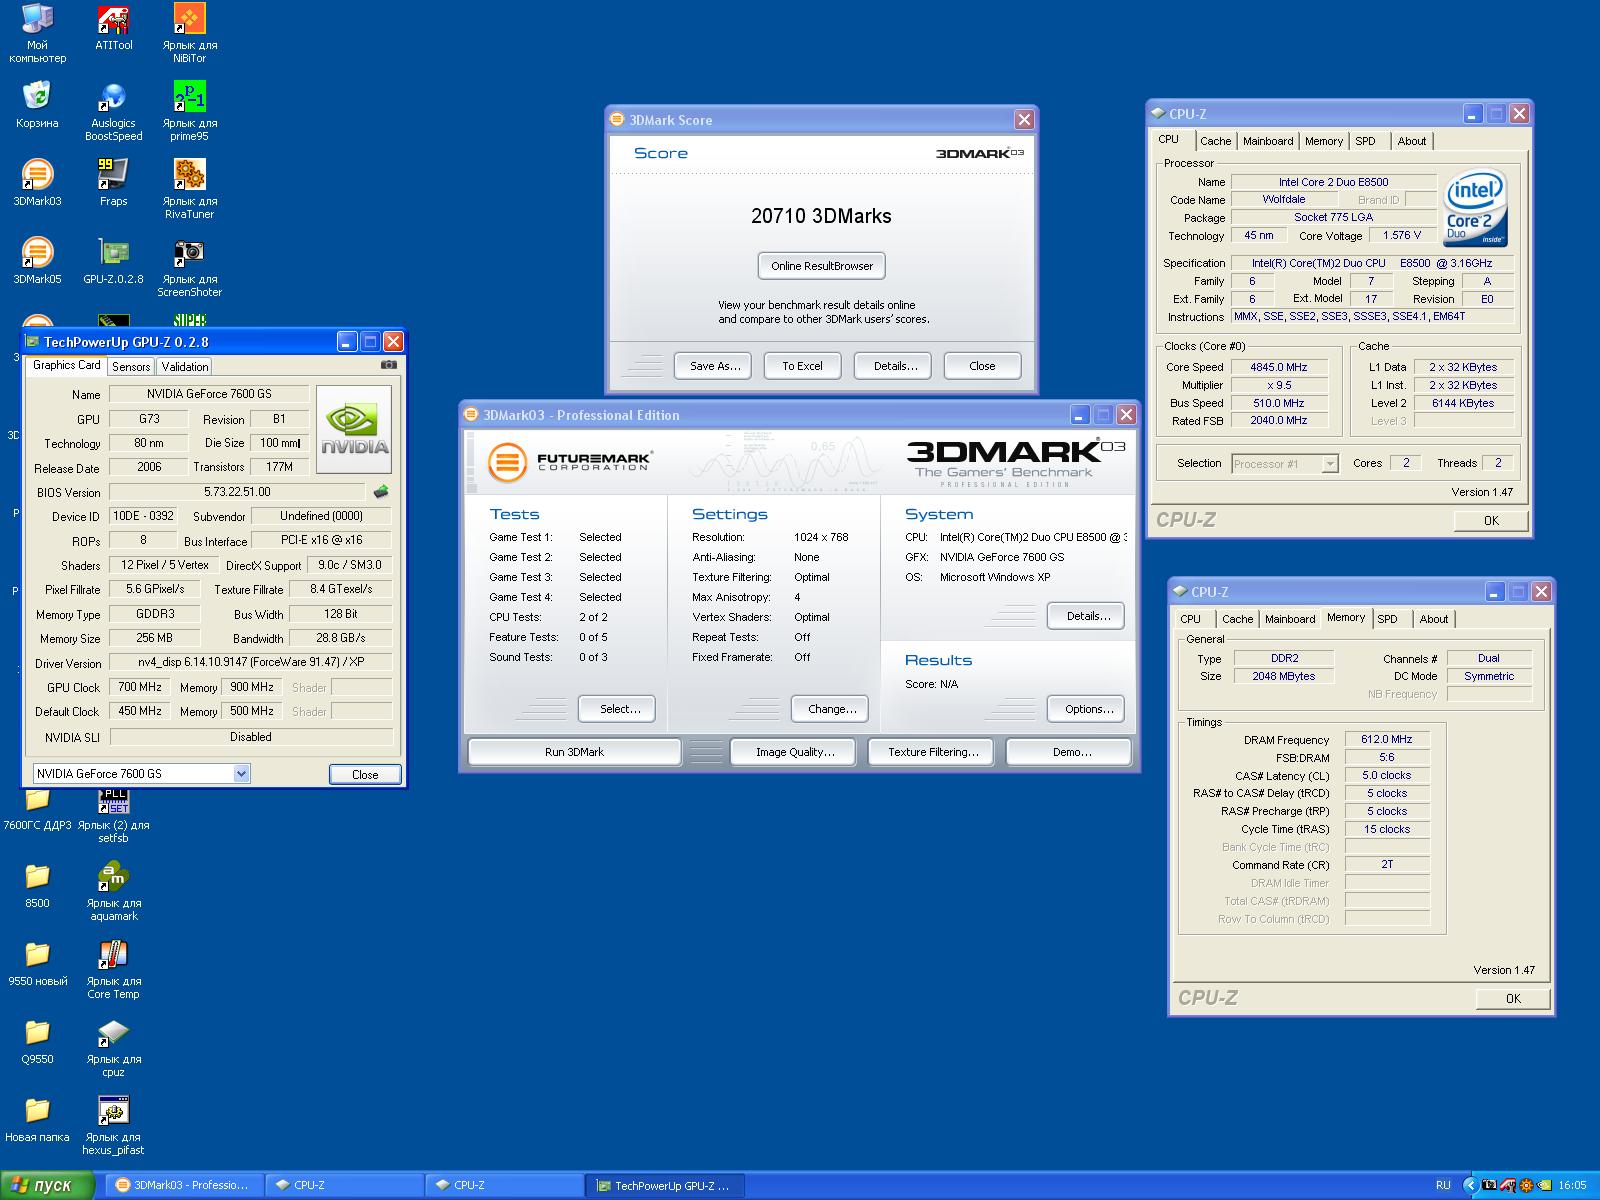Screen dimensions: 1600x1200
Task: Open the NiBiTor shortcut icon
Action: click(x=189, y=32)
